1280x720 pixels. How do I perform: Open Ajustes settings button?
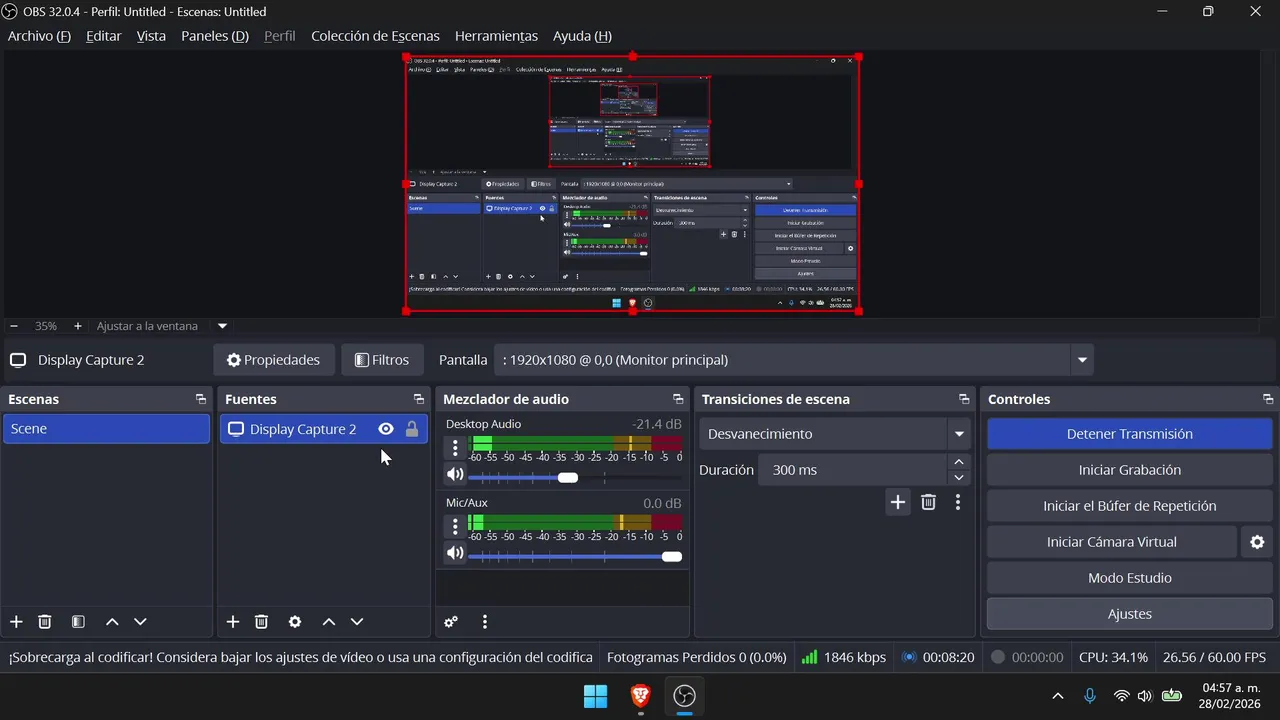(x=1130, y=614)
